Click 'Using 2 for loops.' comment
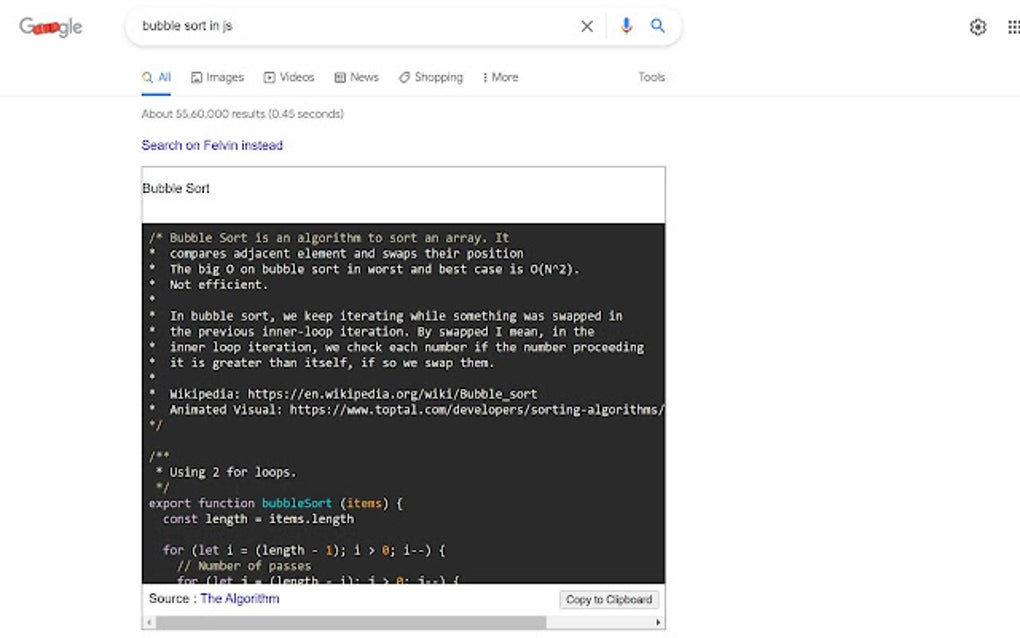 pos(226,472)
